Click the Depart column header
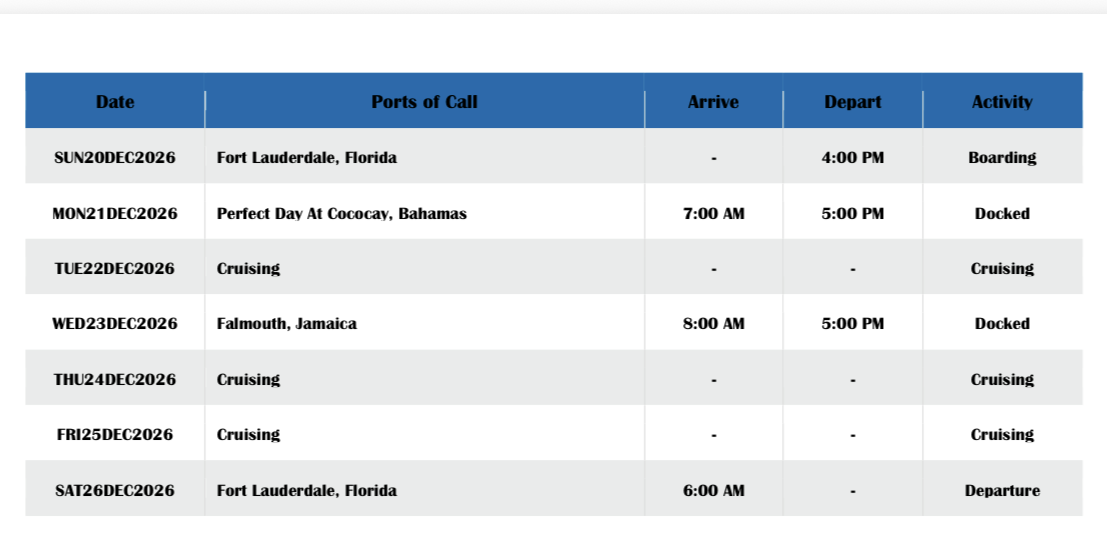Viewport: 1107px width, 548px height. click(852, 102)
